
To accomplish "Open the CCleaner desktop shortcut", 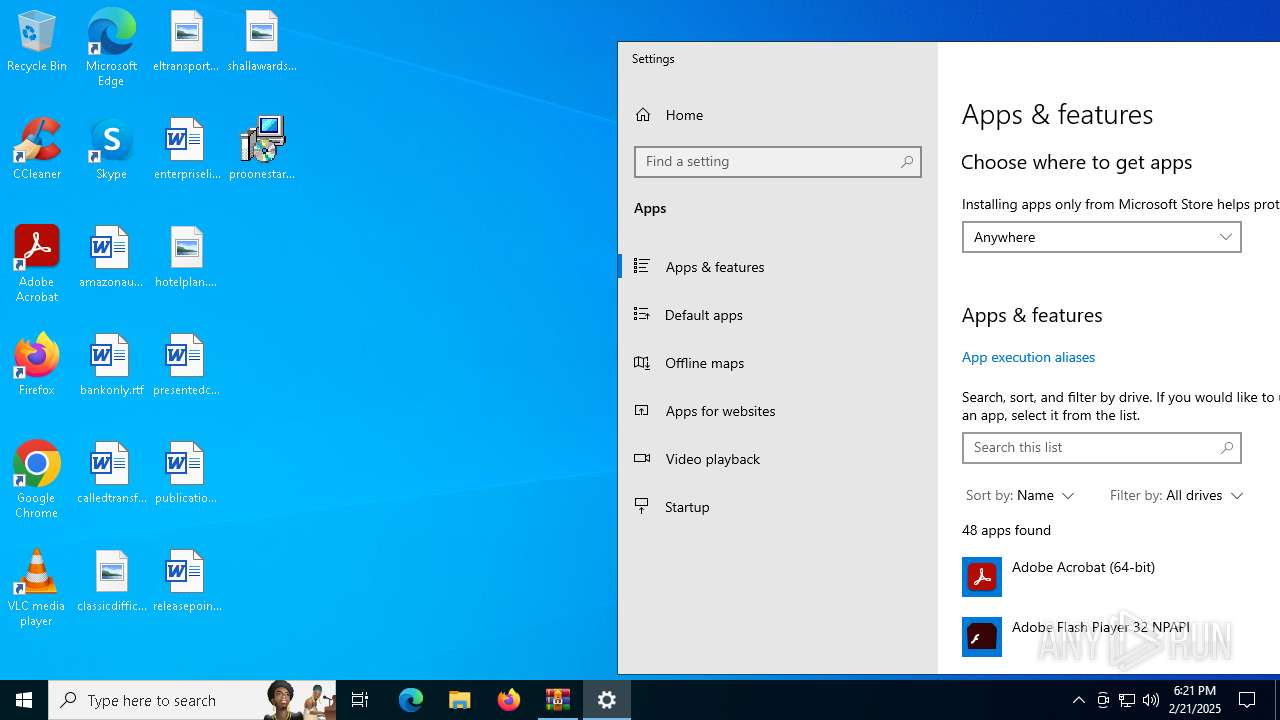I will pyautogui.click(x=37, y=150).
